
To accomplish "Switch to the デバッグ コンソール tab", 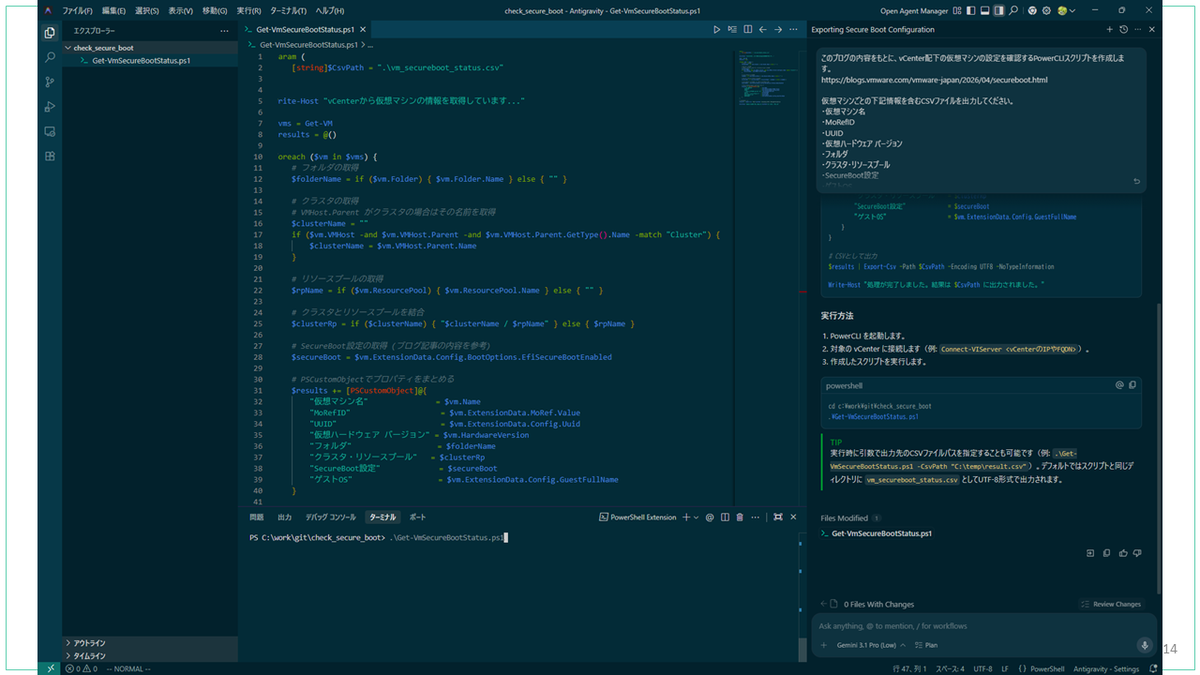I will point(330,517).
